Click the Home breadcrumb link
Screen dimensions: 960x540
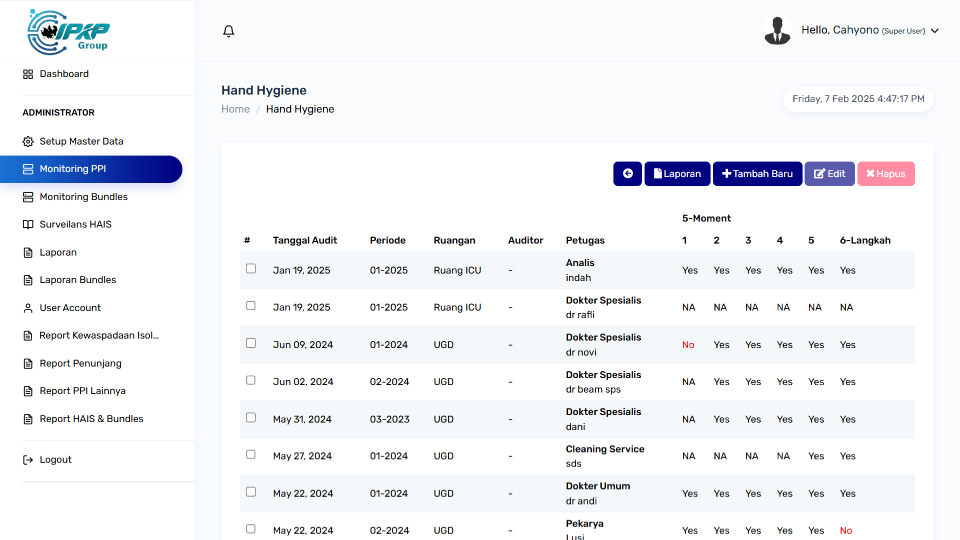point(236,109)
